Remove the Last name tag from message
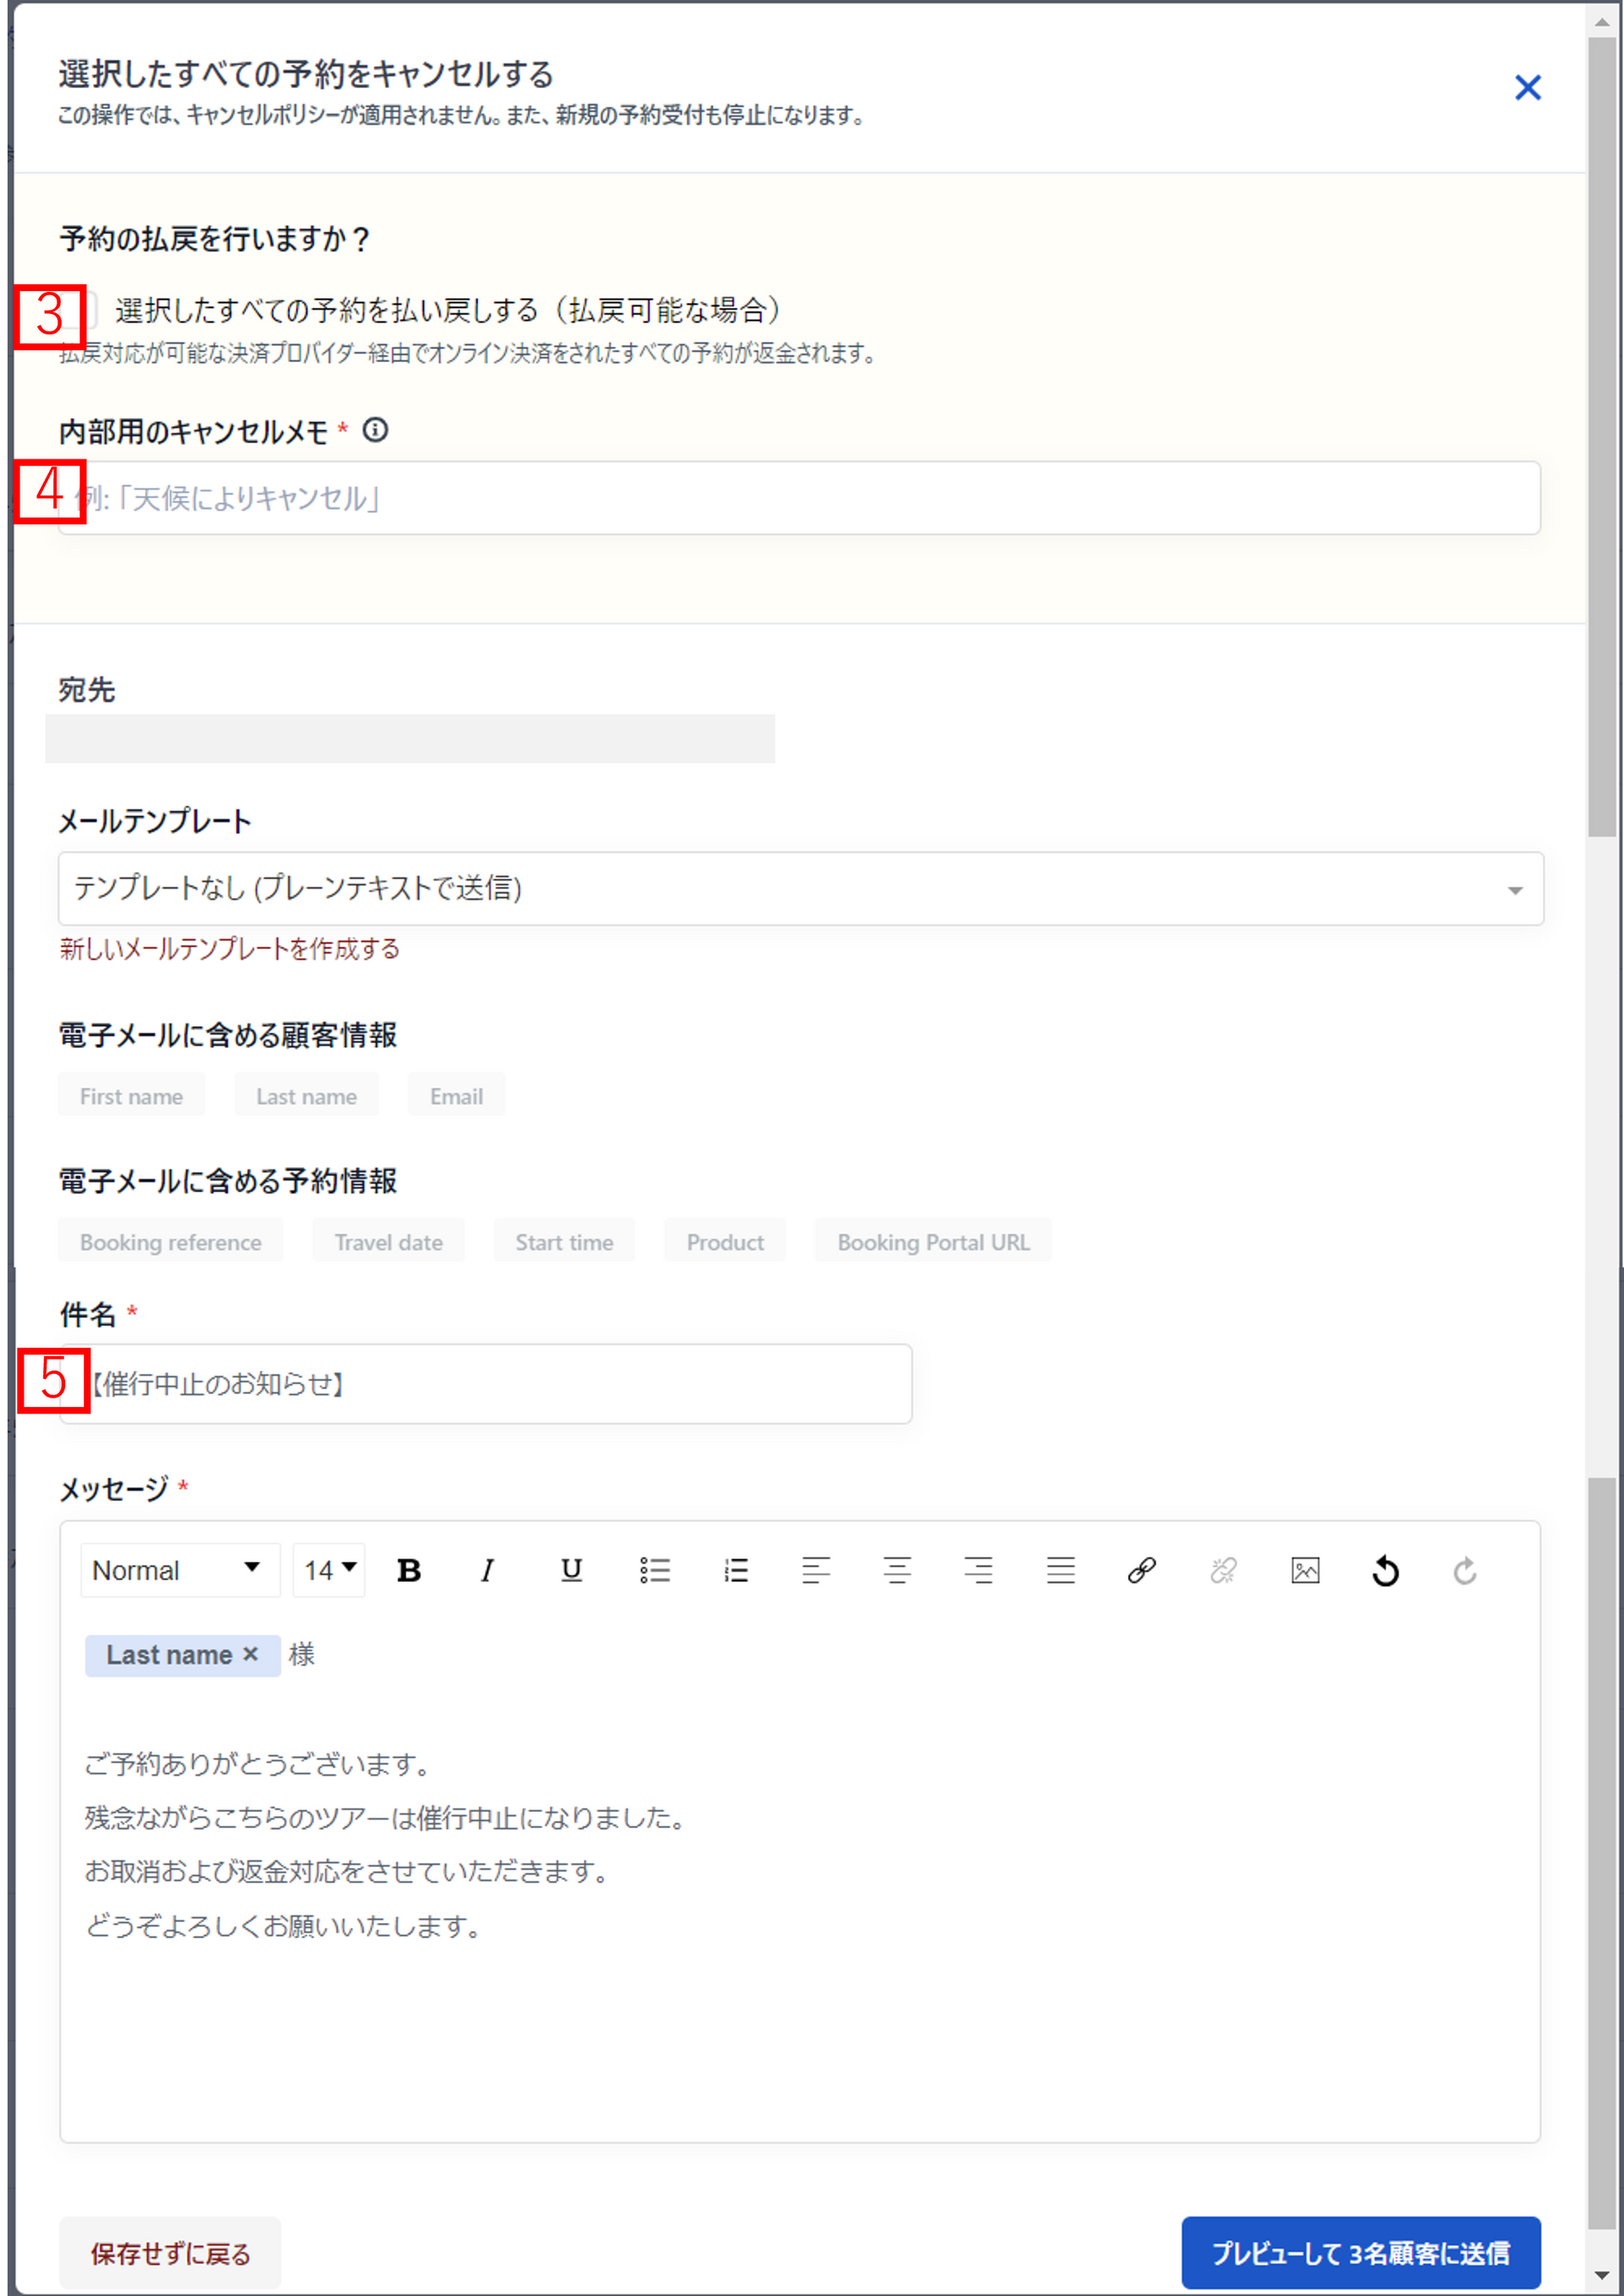Viewport: 1624px width, 2296px height. pyautogui.click(x=251, y=1654)
